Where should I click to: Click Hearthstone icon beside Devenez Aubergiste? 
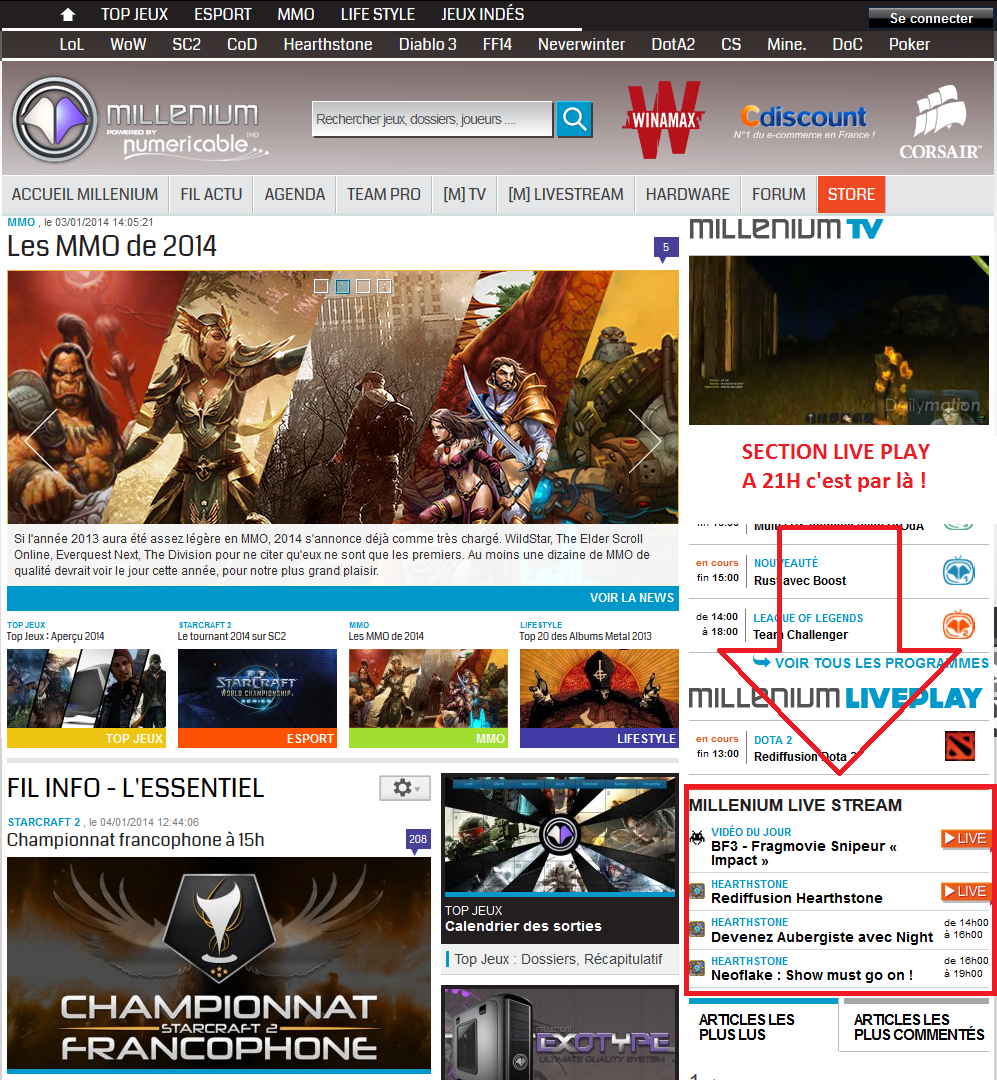(x=697, y=928)
